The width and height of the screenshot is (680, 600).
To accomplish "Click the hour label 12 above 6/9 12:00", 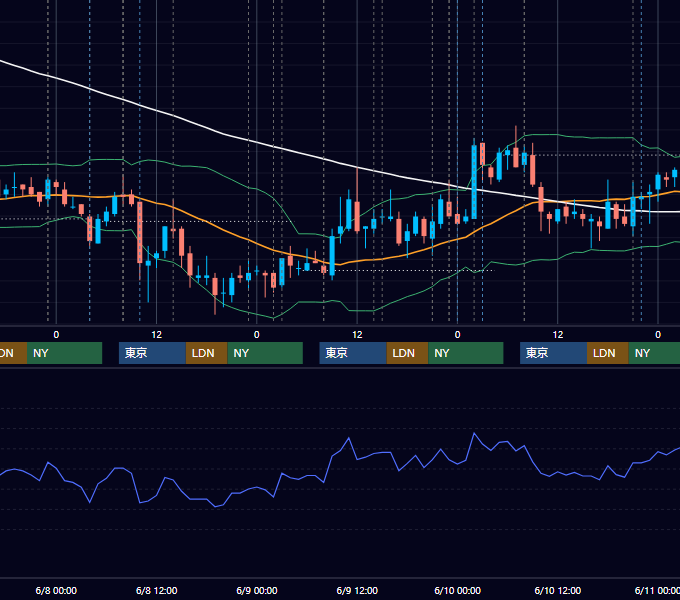I will click(357, 335).
